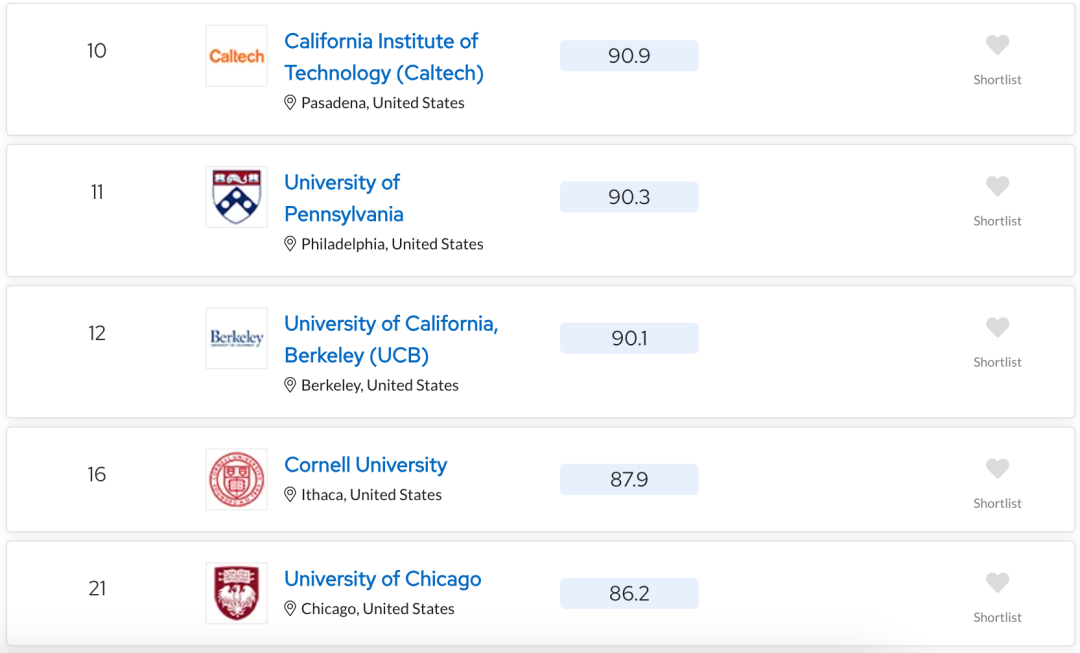The image size is (1080, 653).
Task: Open the University of Chicago crest logo
Action: point(236,593)
